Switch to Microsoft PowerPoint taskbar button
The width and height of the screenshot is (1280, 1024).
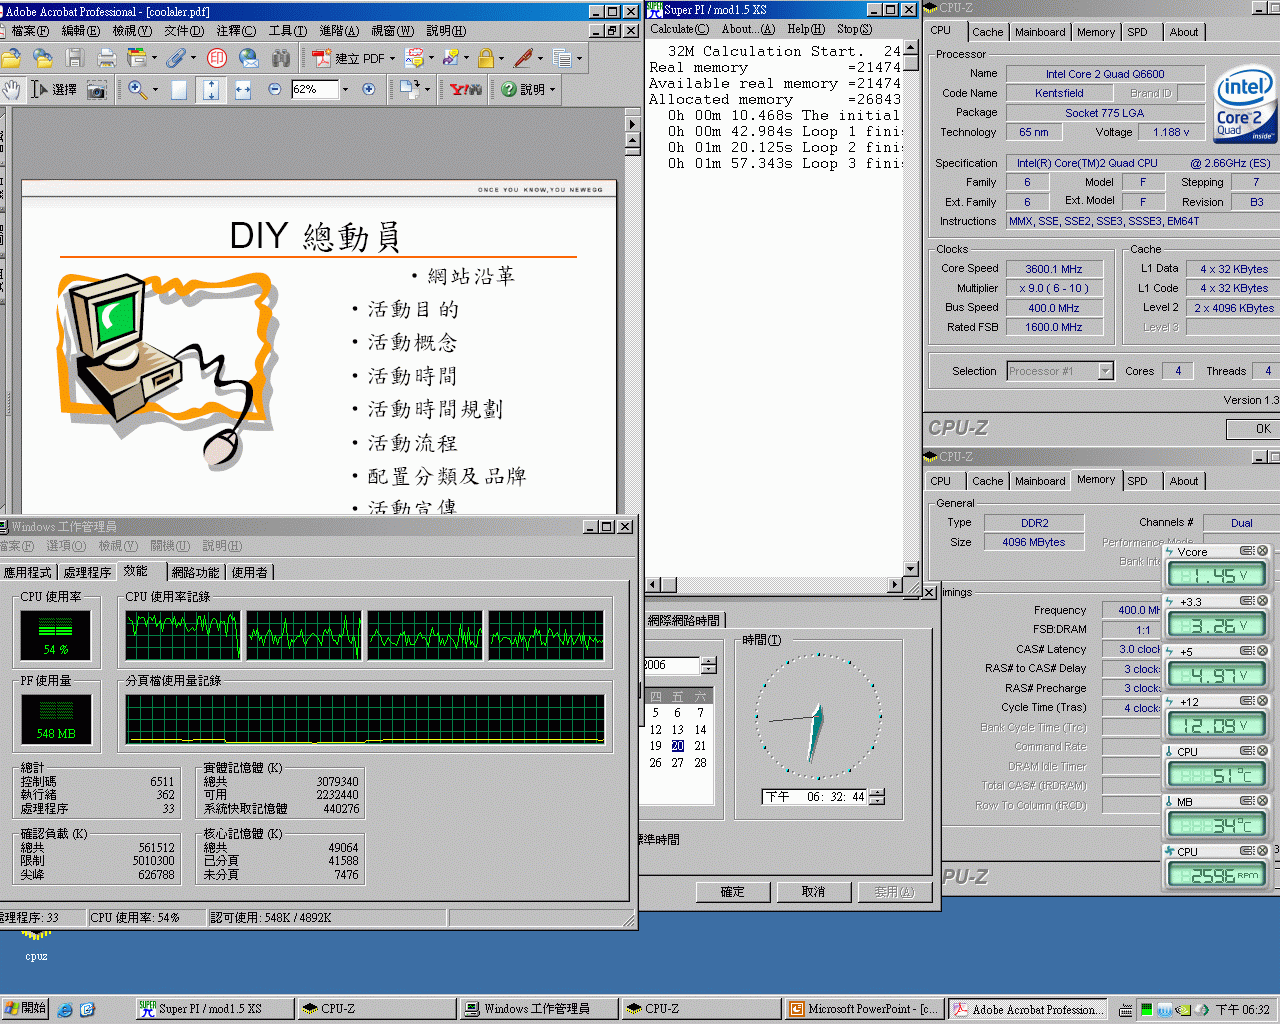[864, 1009]
